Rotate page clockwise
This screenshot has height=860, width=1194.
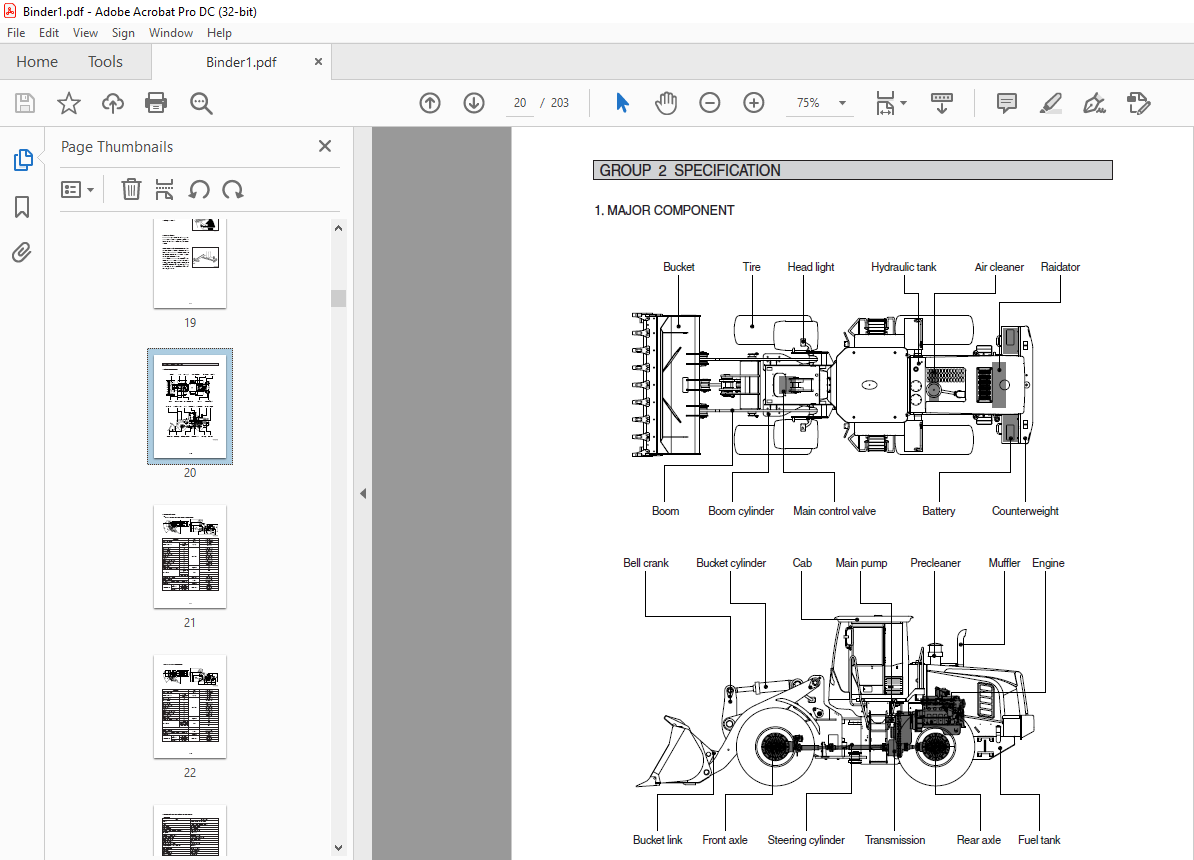point(233,189)
